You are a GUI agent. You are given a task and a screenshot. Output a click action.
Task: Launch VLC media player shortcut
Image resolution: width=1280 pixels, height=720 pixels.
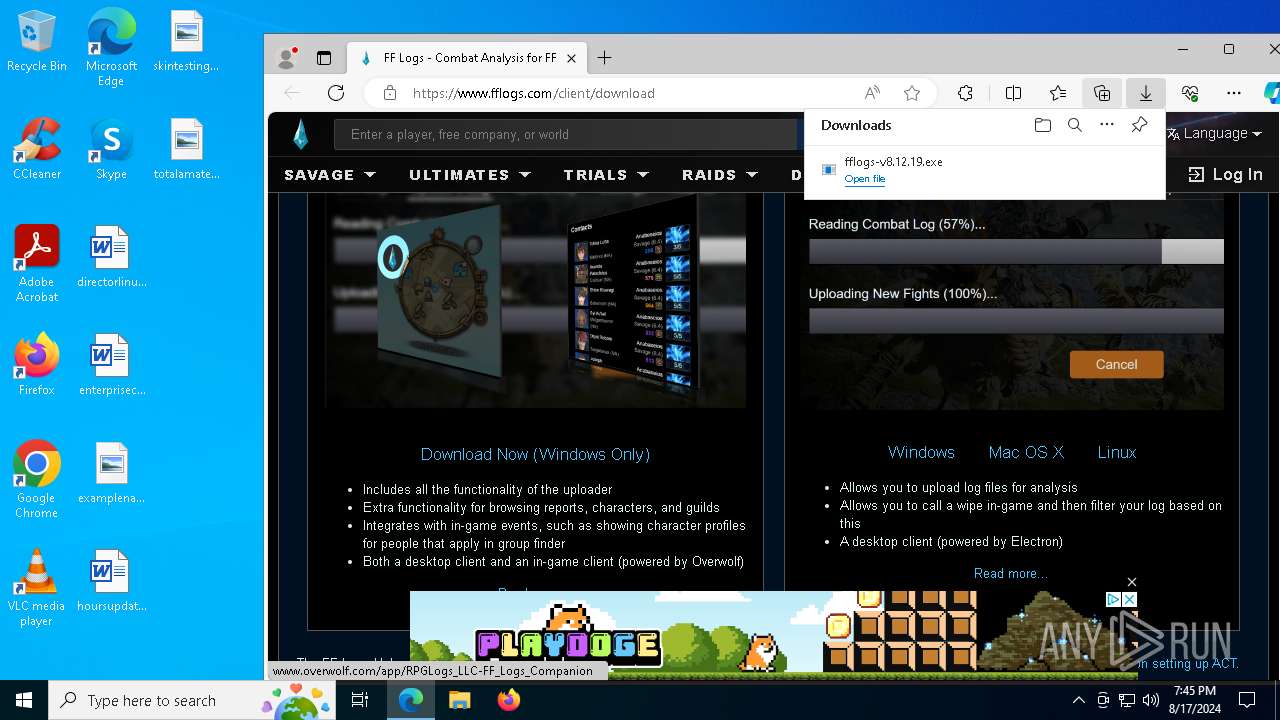click(x=37, y=588)
